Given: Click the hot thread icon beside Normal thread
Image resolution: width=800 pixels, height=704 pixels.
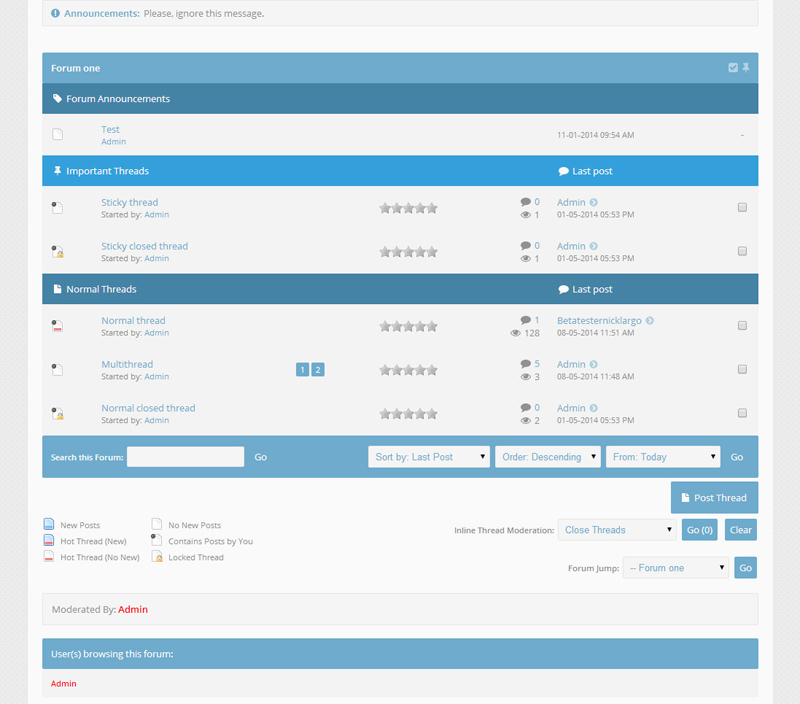Looking at the screenshot, I should click(x=58, y=326).
